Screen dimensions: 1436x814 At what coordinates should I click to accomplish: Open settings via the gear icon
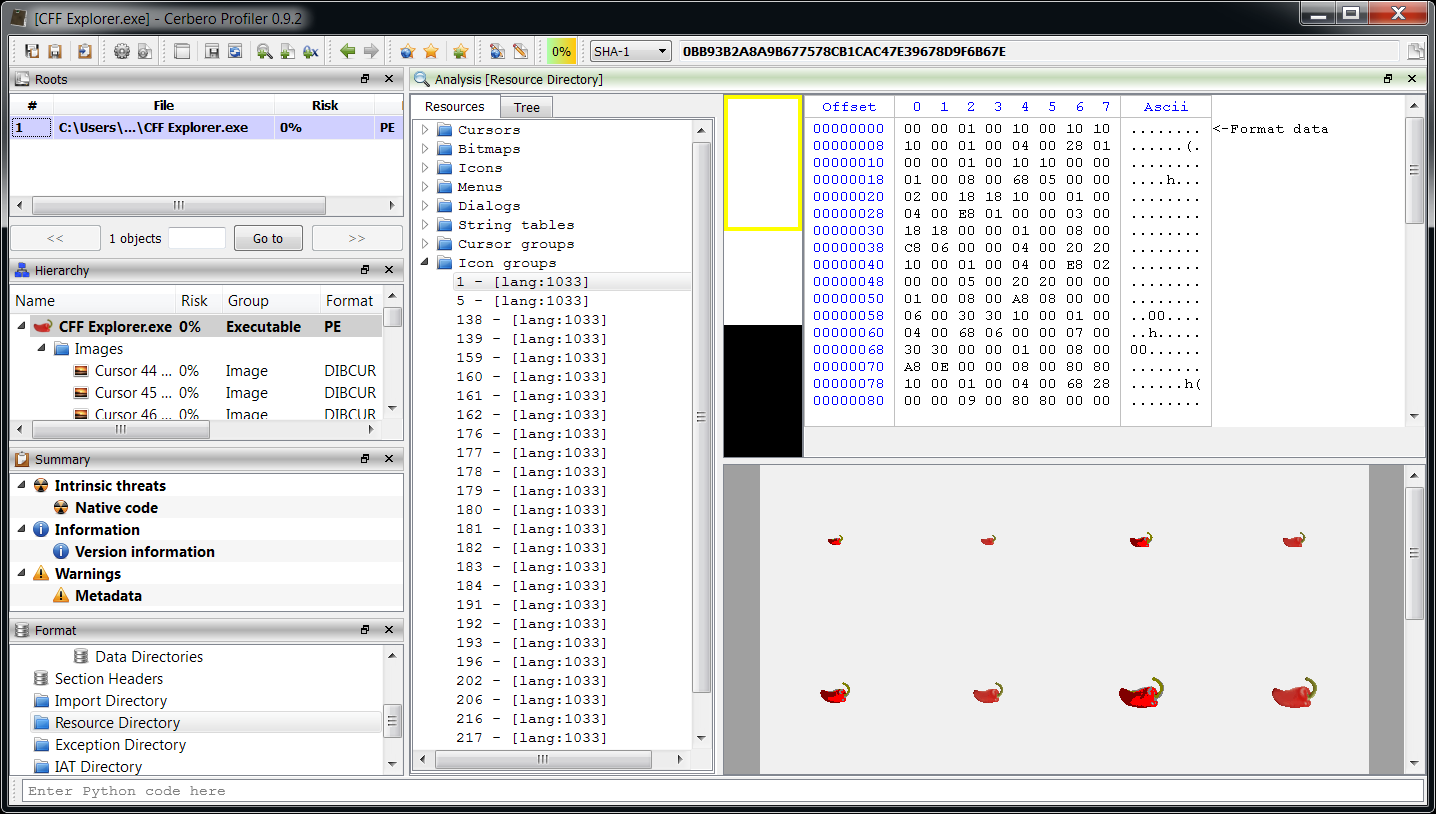[x=122, y=51]
